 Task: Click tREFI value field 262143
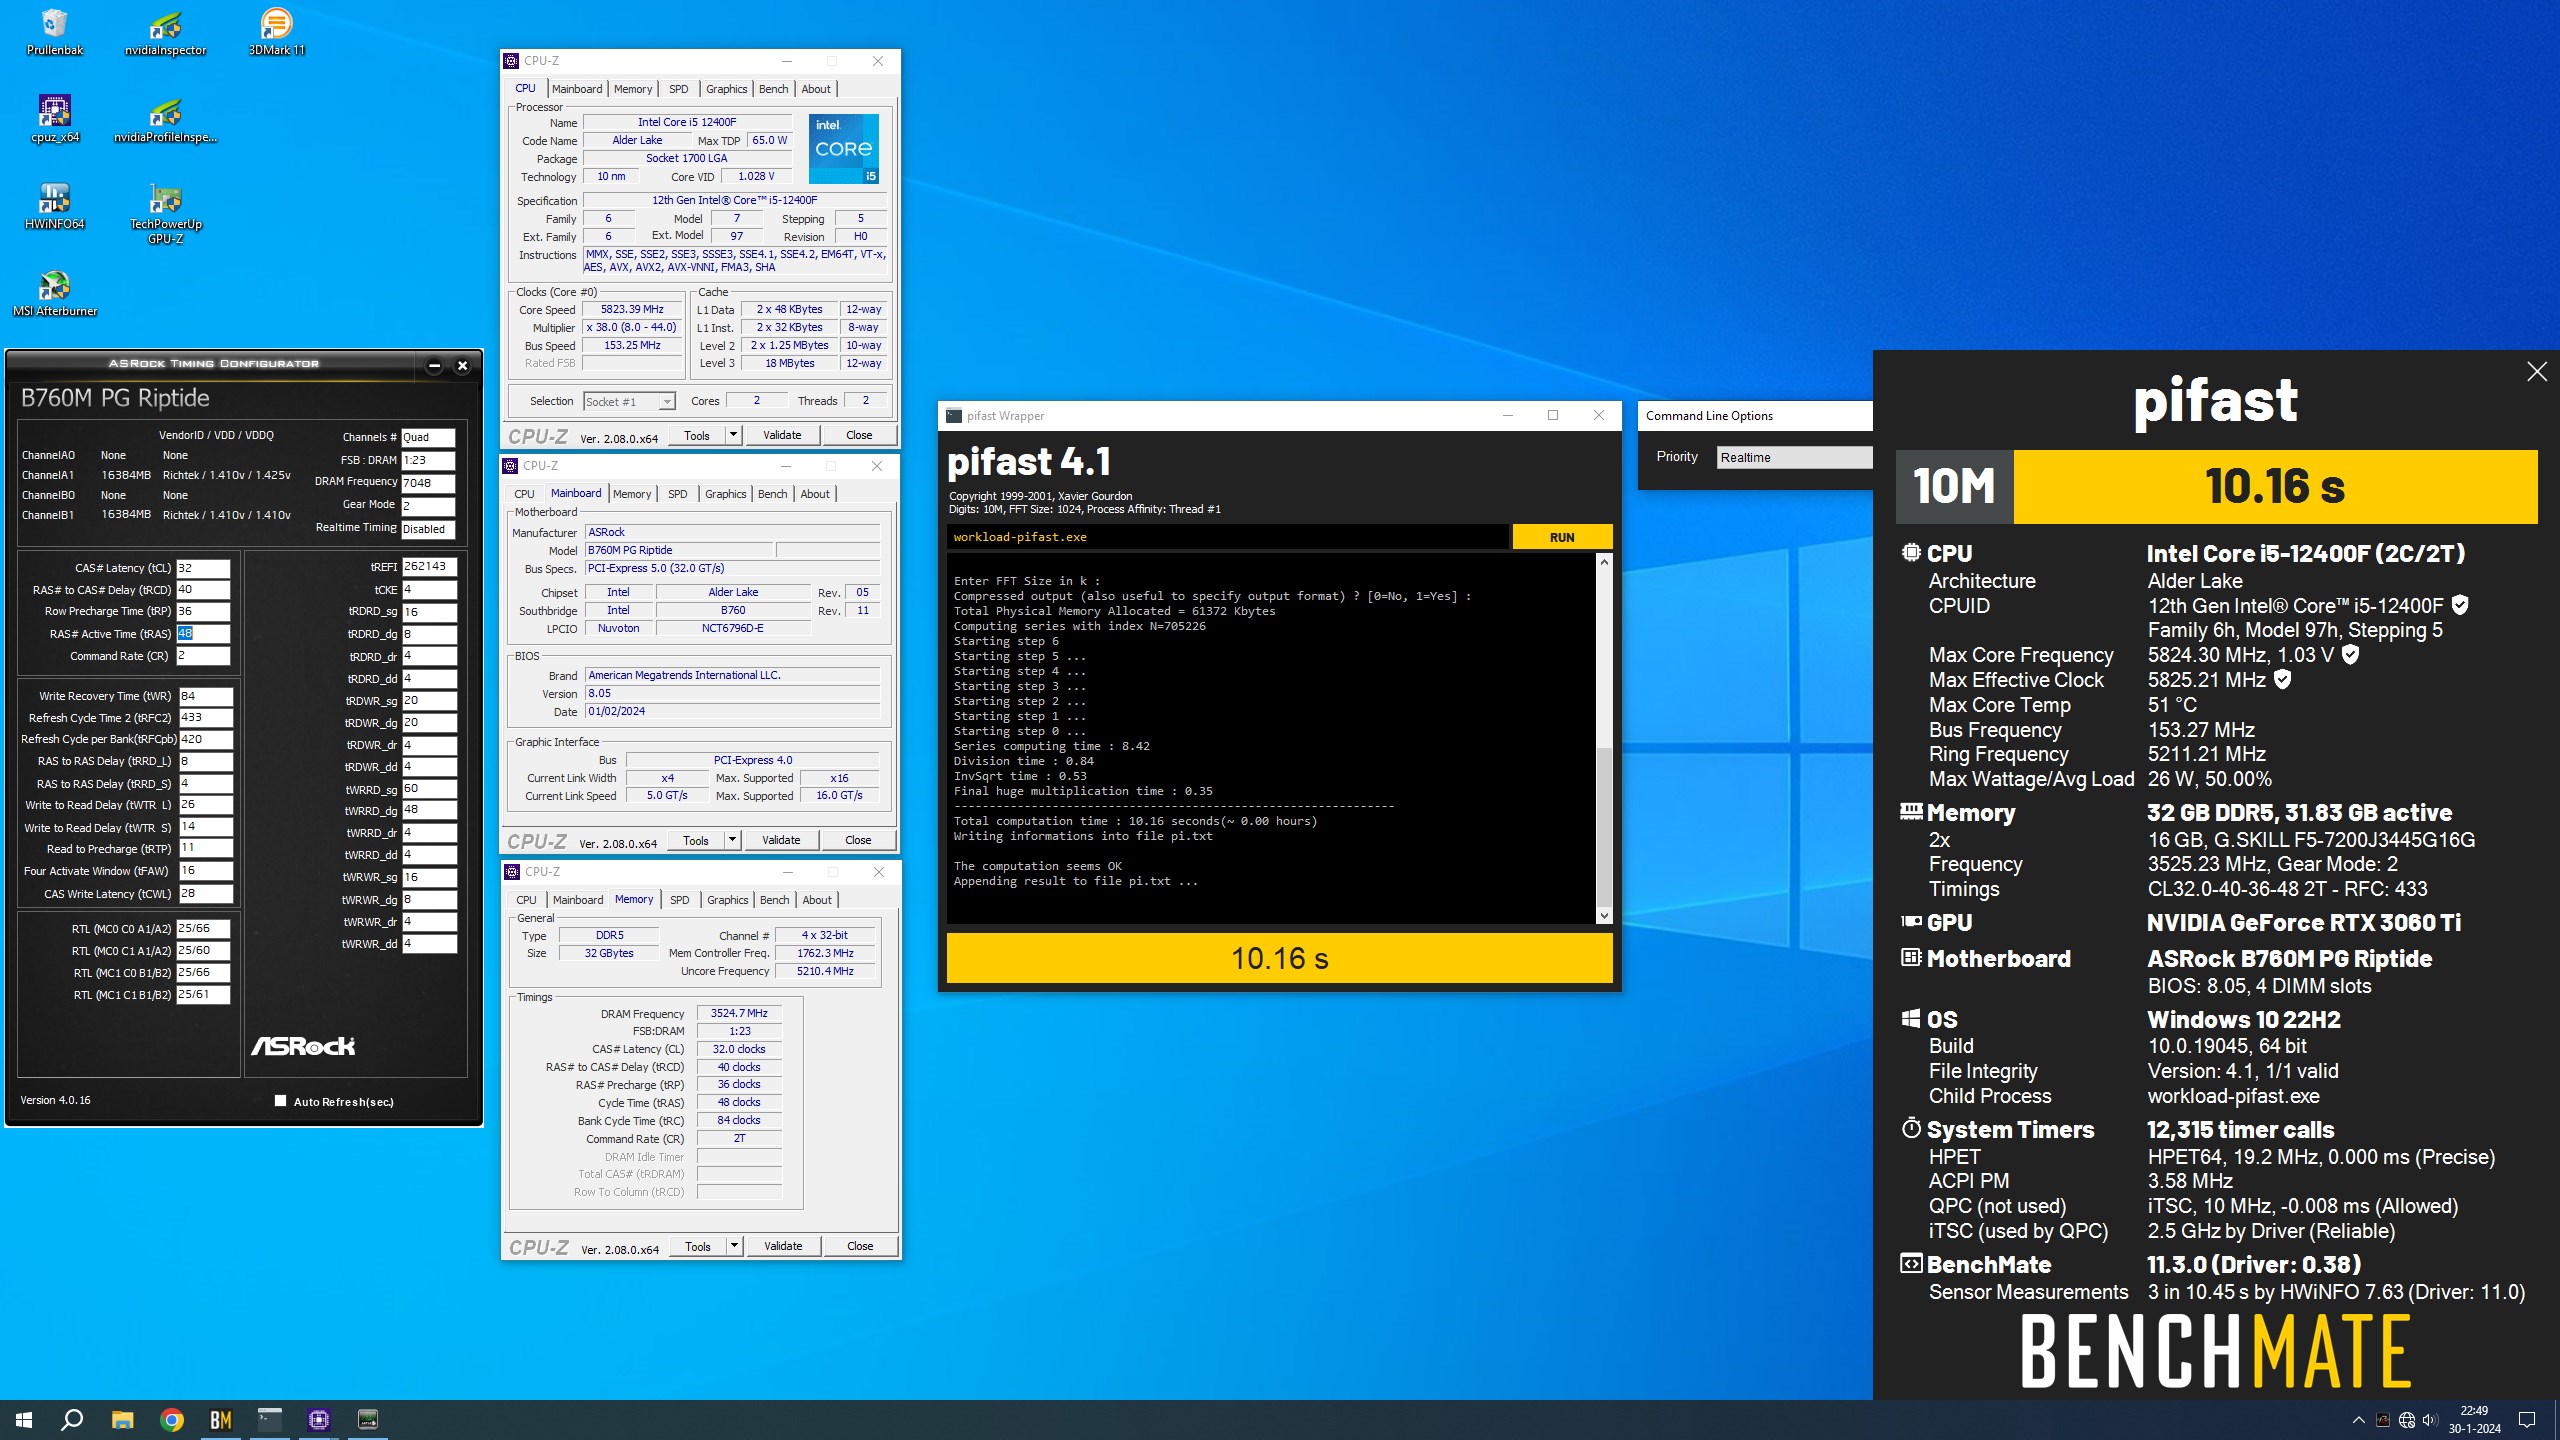pyautogui.click(x=429, y=567)
